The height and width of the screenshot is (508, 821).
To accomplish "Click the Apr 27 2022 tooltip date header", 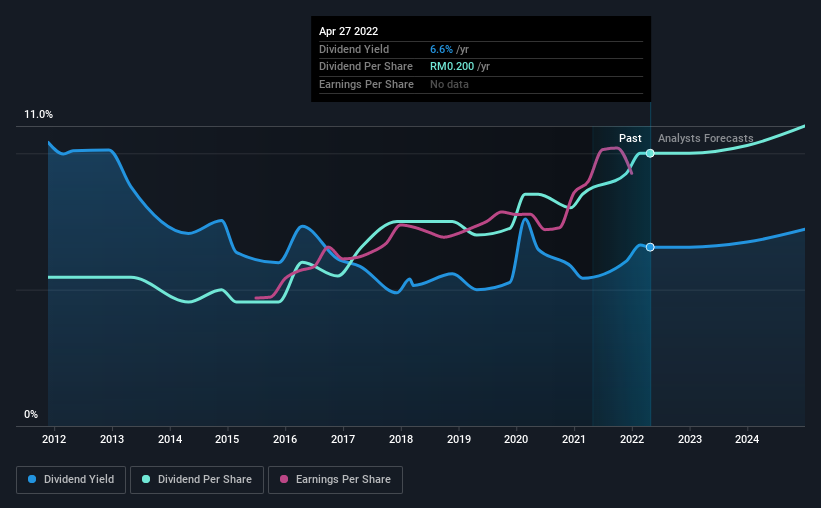I will click(x=348, y=31).
